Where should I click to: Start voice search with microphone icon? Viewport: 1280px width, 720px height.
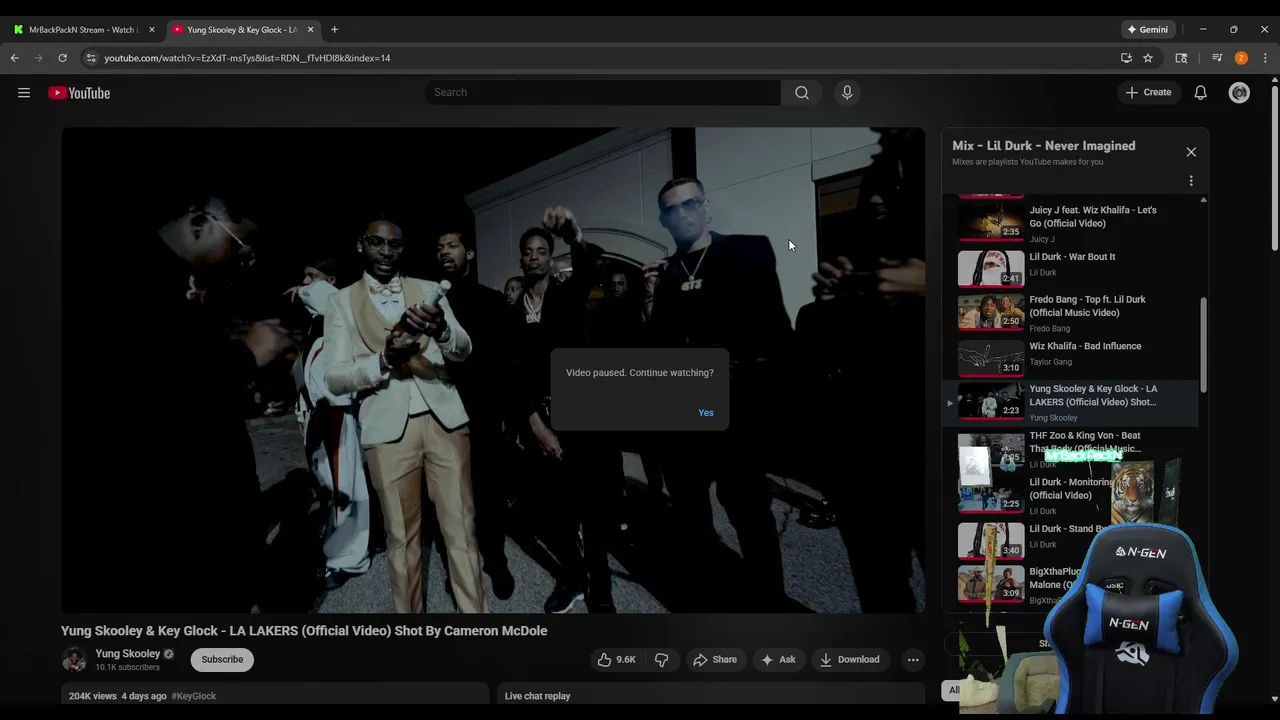[847, 93]
